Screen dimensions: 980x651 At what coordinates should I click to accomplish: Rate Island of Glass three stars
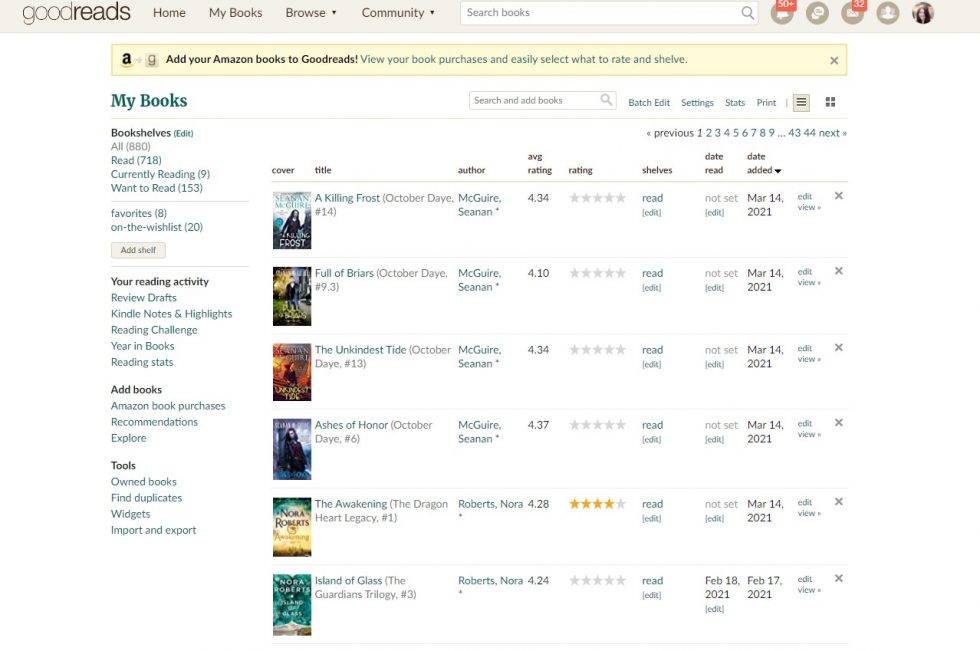coord(597,580)
